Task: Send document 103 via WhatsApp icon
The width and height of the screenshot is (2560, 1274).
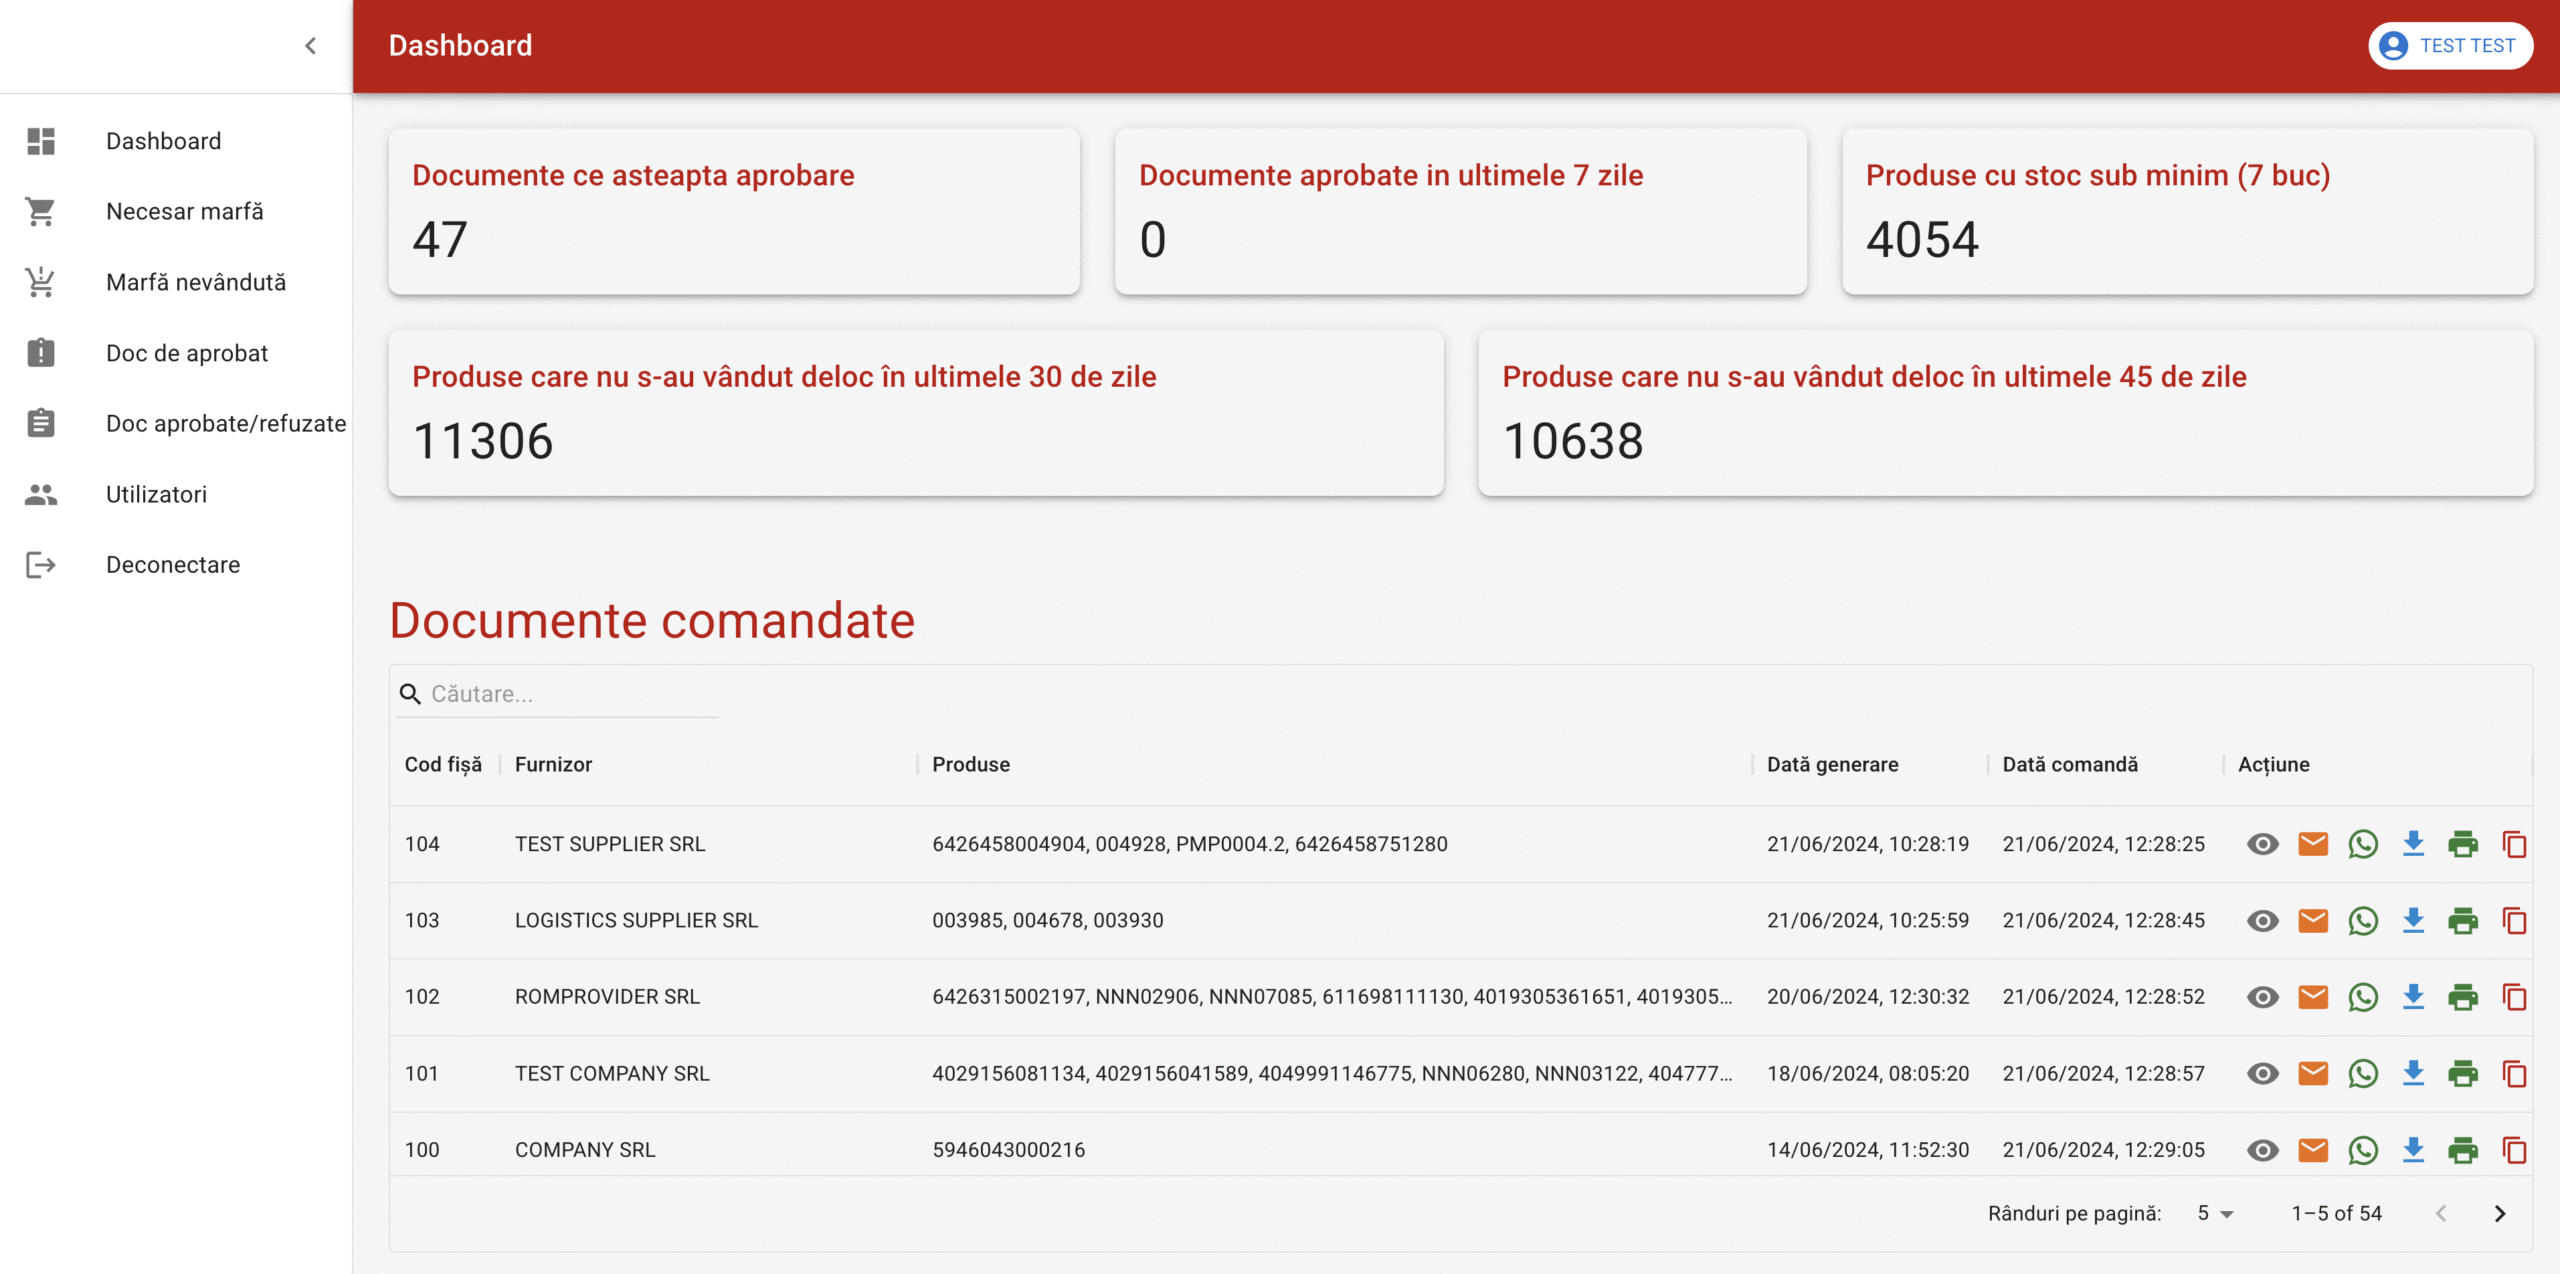Action: [2362, 920]
